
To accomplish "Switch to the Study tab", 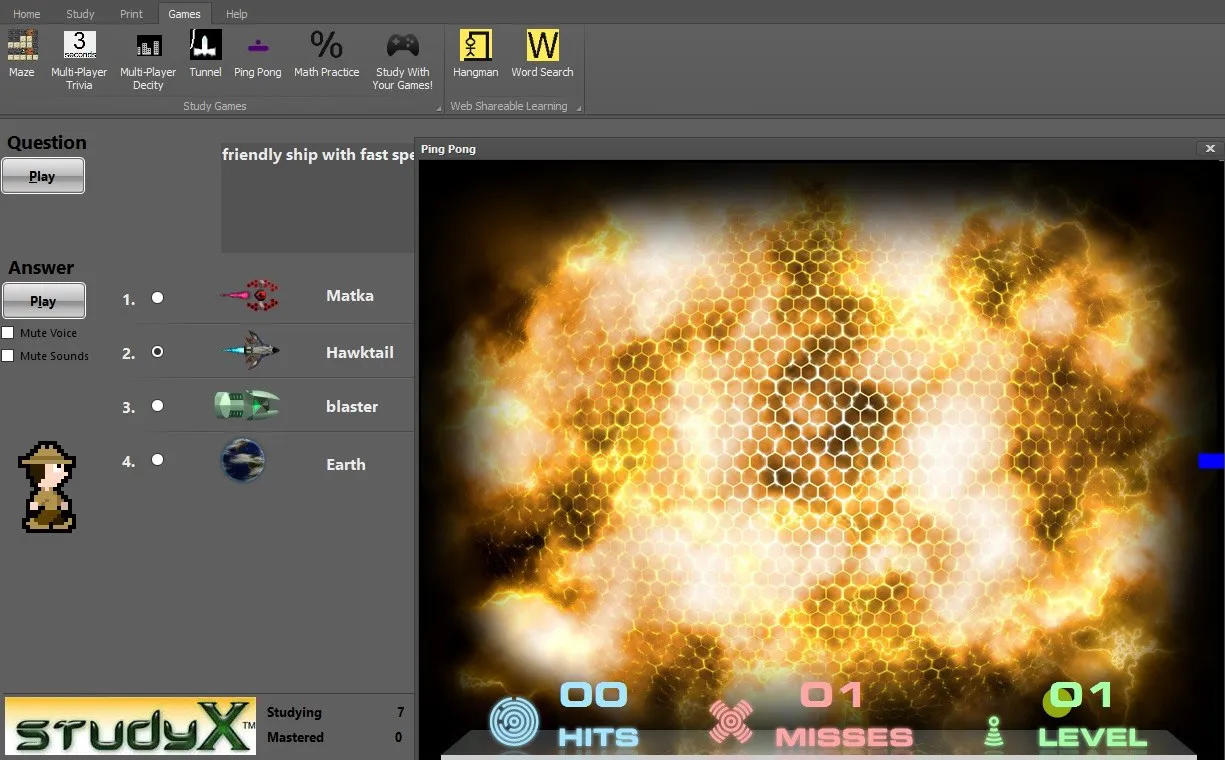I will tap(80, 14).
